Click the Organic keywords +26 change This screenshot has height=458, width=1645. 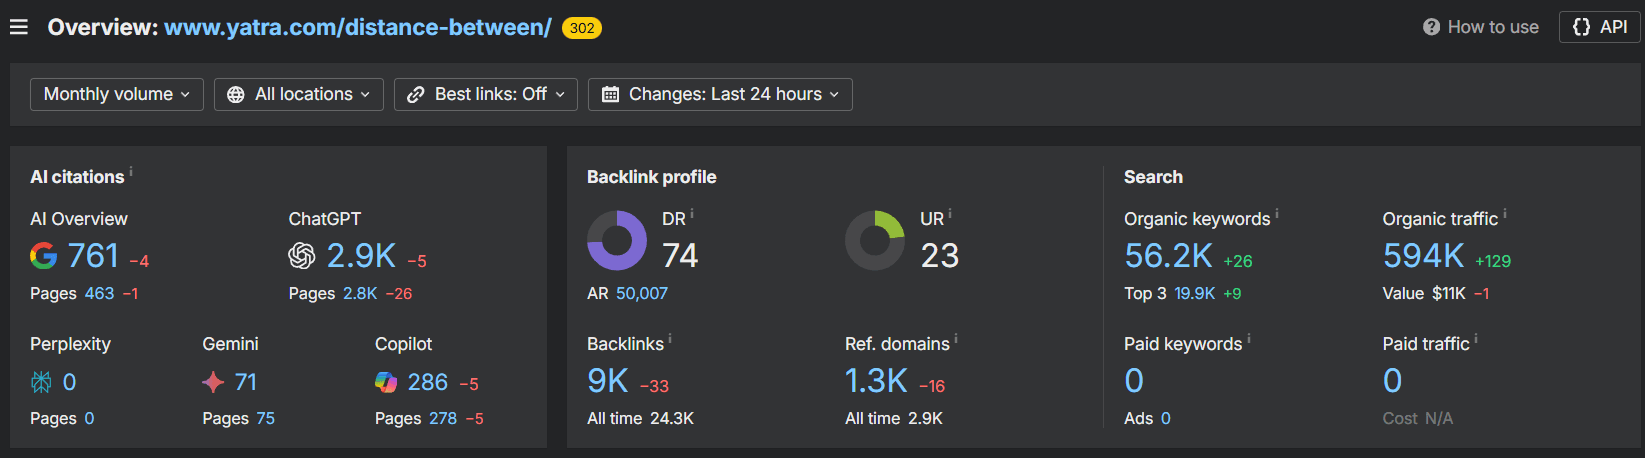click(1238, 261)
